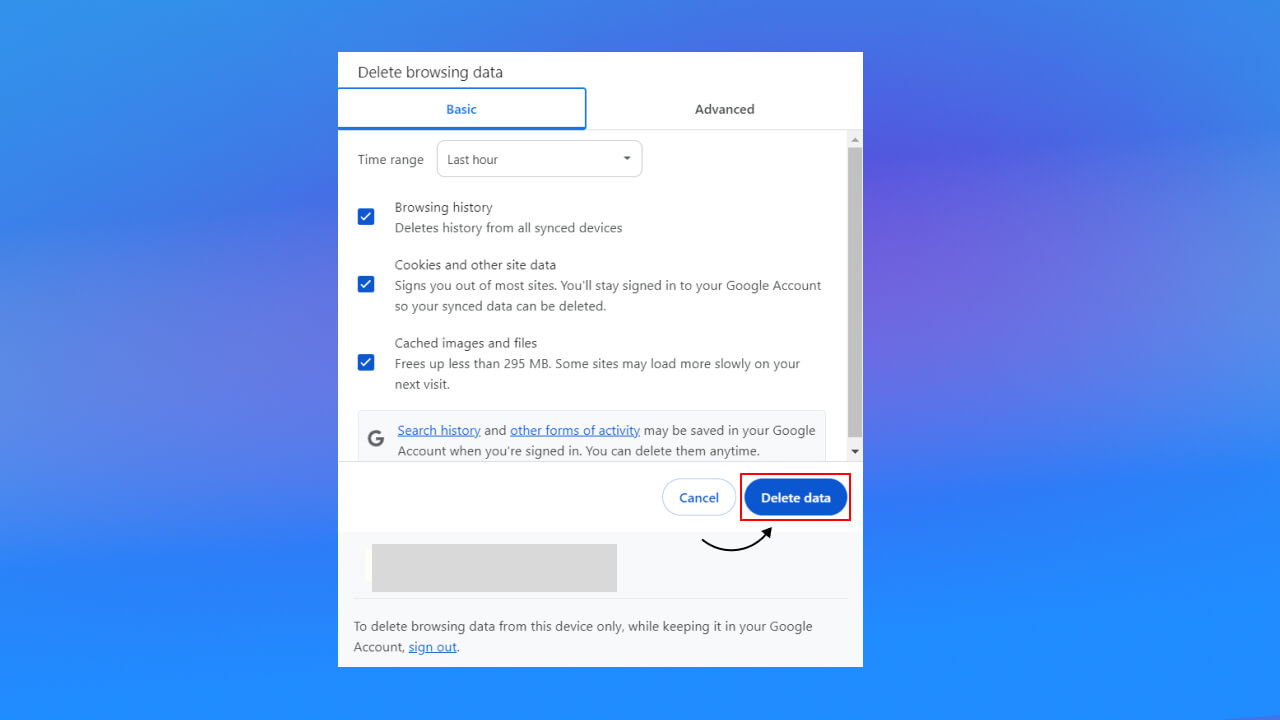Uncheck the Browsing history checkbox
The width and height of the screenshot is (1280, 720).
[x=366, y=217]
